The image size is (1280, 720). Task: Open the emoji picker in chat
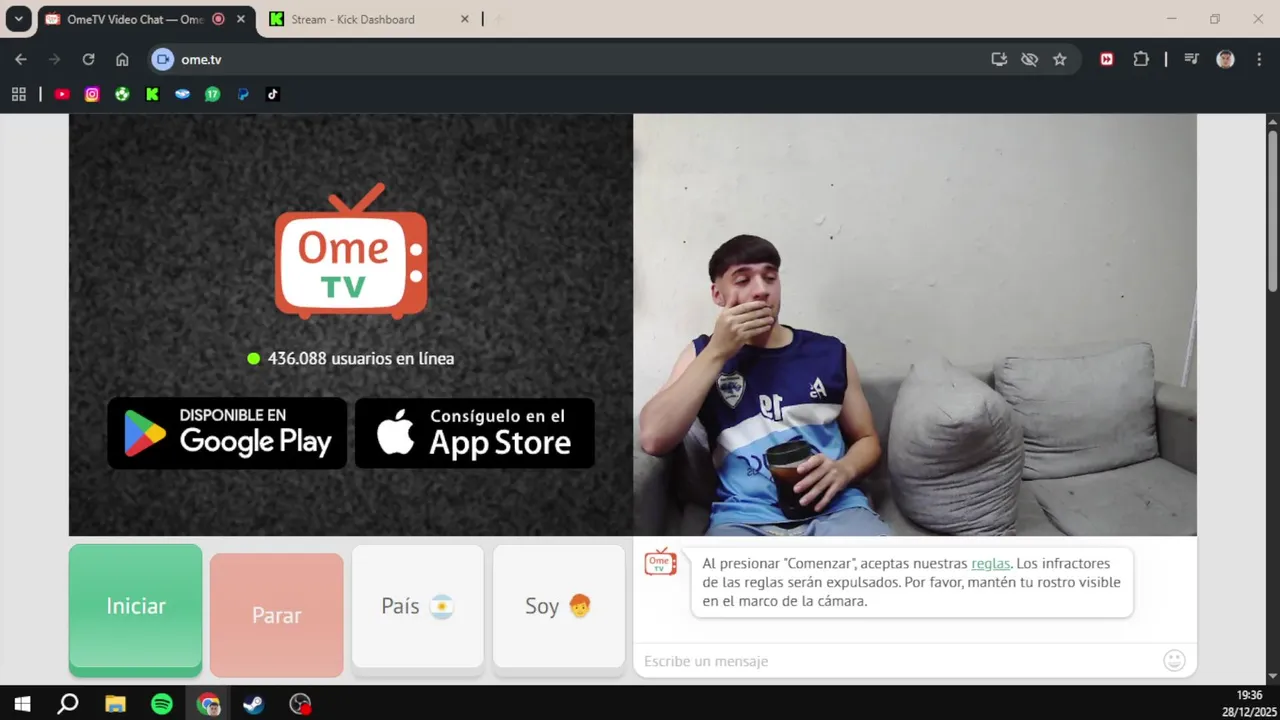1174,660
